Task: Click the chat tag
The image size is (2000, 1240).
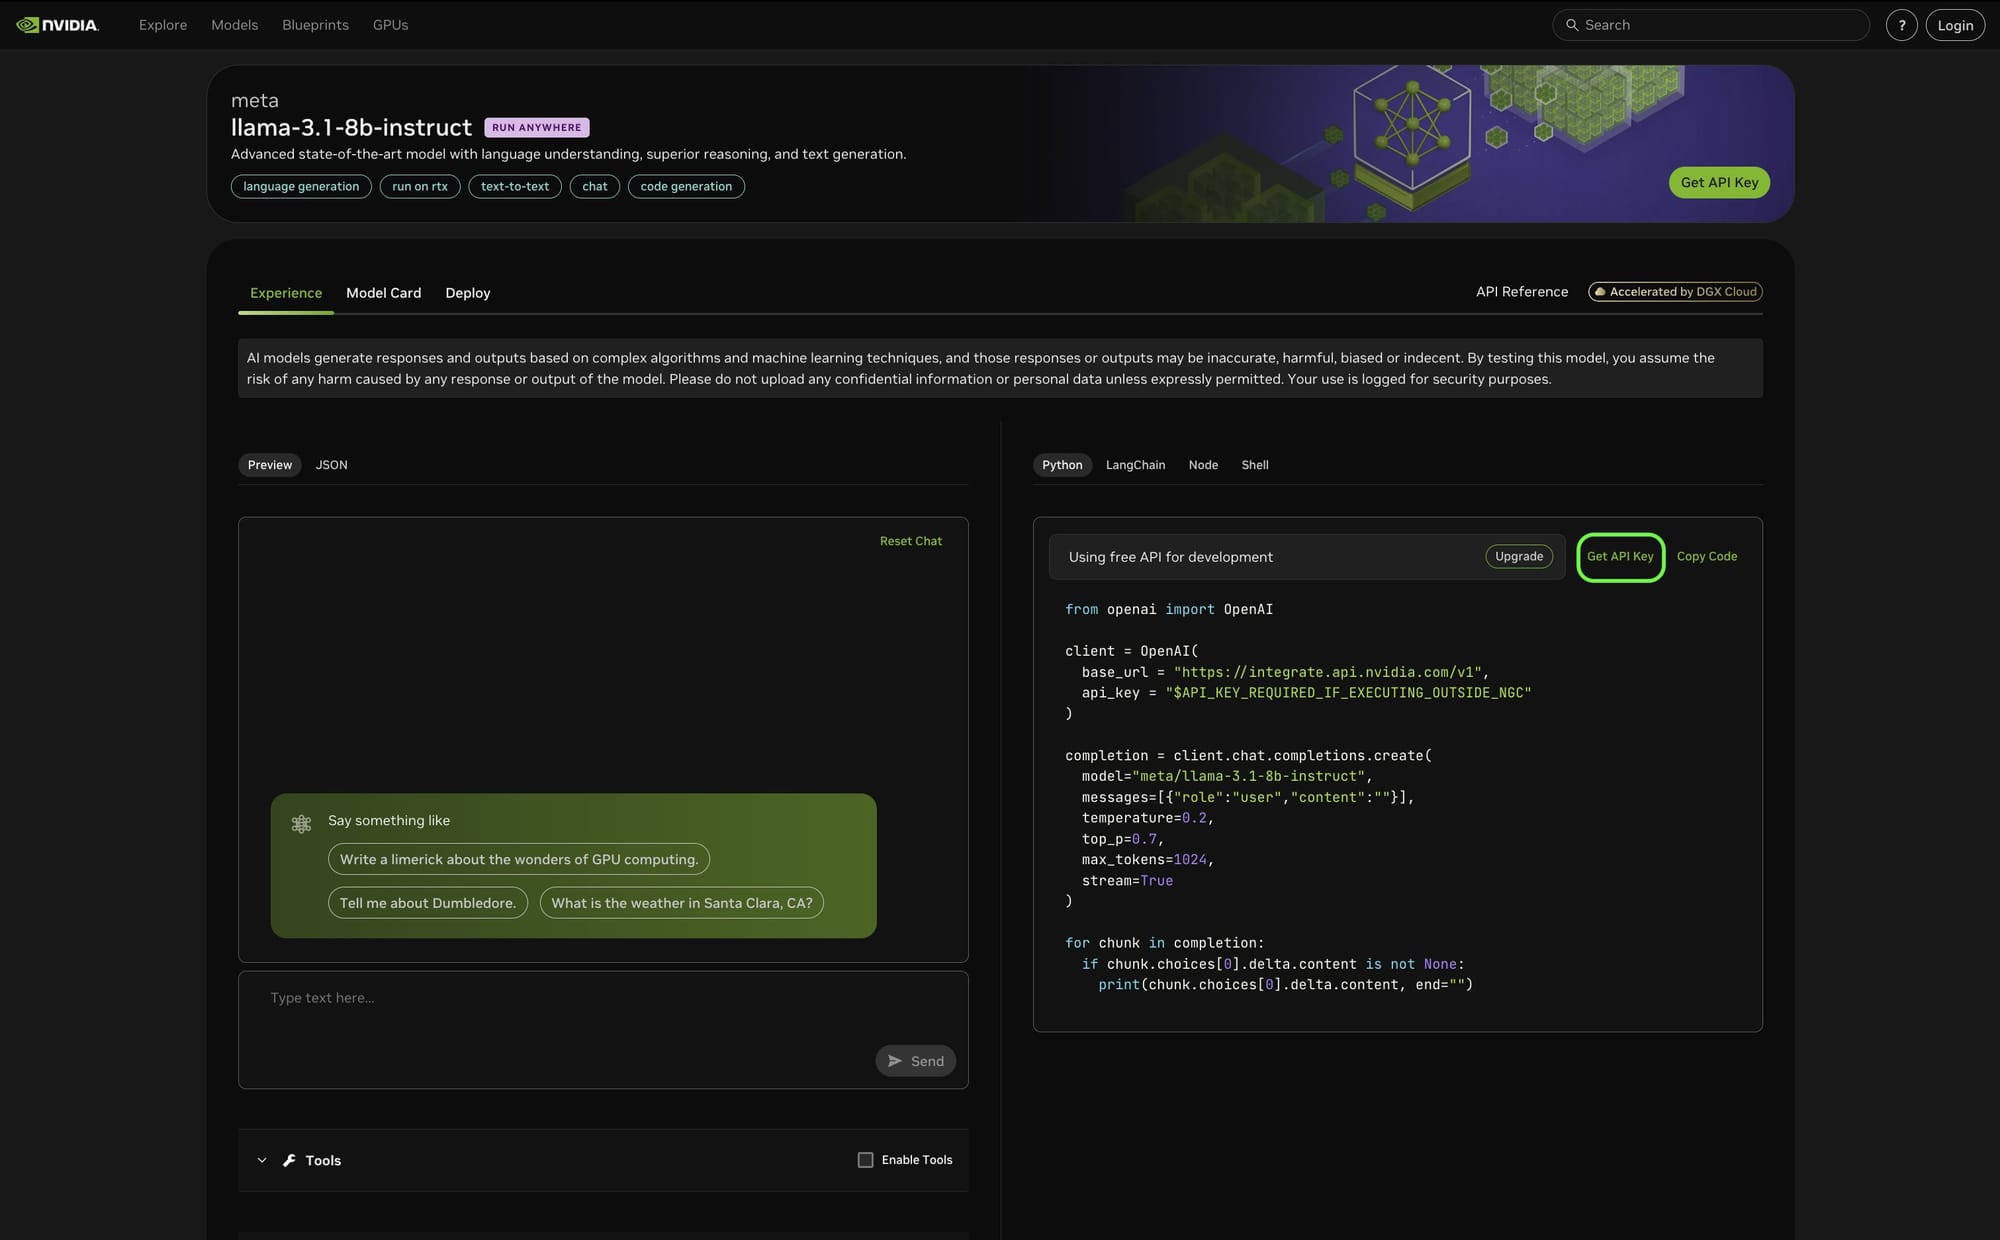Action: click(595, 187)
